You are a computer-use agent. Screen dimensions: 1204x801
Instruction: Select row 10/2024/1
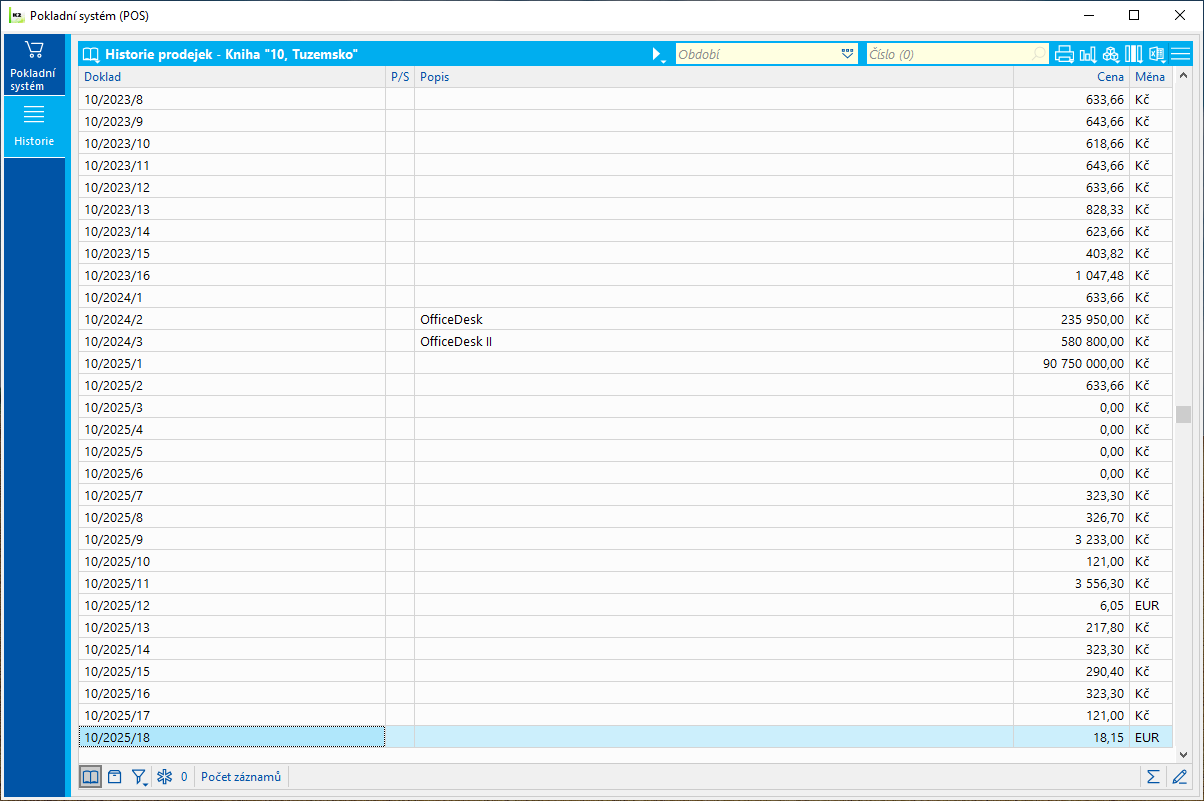click(x=625, y=297)
